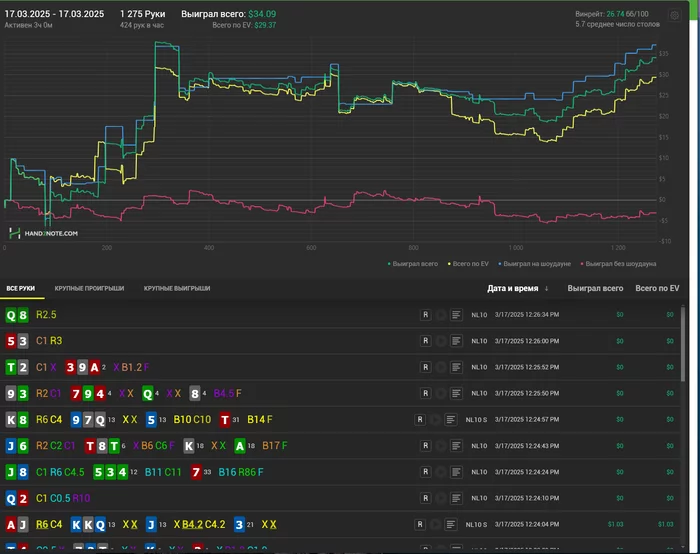This screenshot has width=700, height=554.
Task: Sort hands by 'Выиграл всего' column
Action: pyautogui.click(x=594, y=288)
